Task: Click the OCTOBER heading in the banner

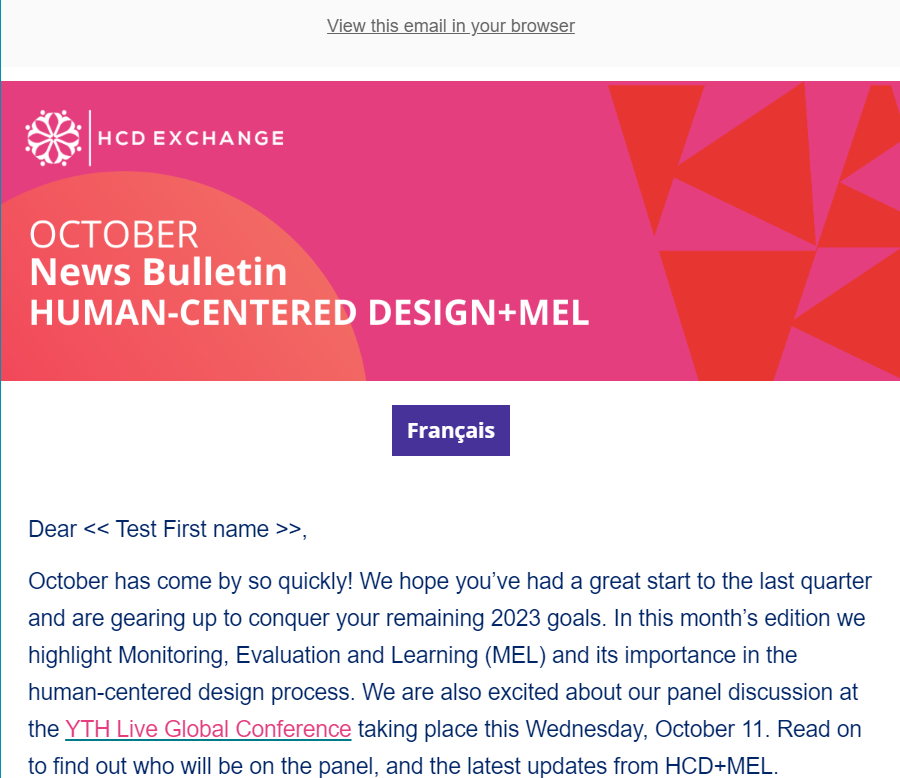Action: [x=114, y=235]
